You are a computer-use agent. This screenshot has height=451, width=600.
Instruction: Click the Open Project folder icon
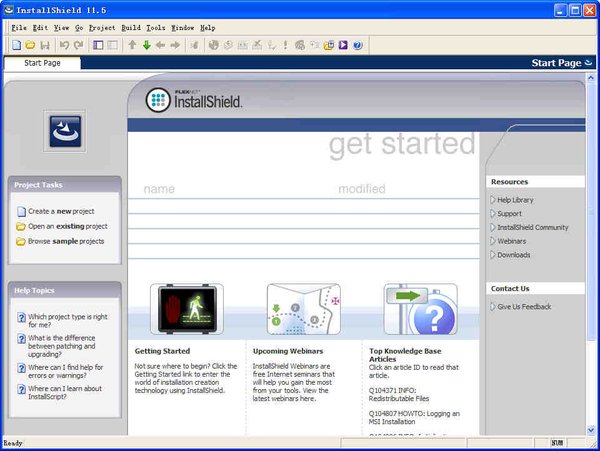tap(30, 45)
